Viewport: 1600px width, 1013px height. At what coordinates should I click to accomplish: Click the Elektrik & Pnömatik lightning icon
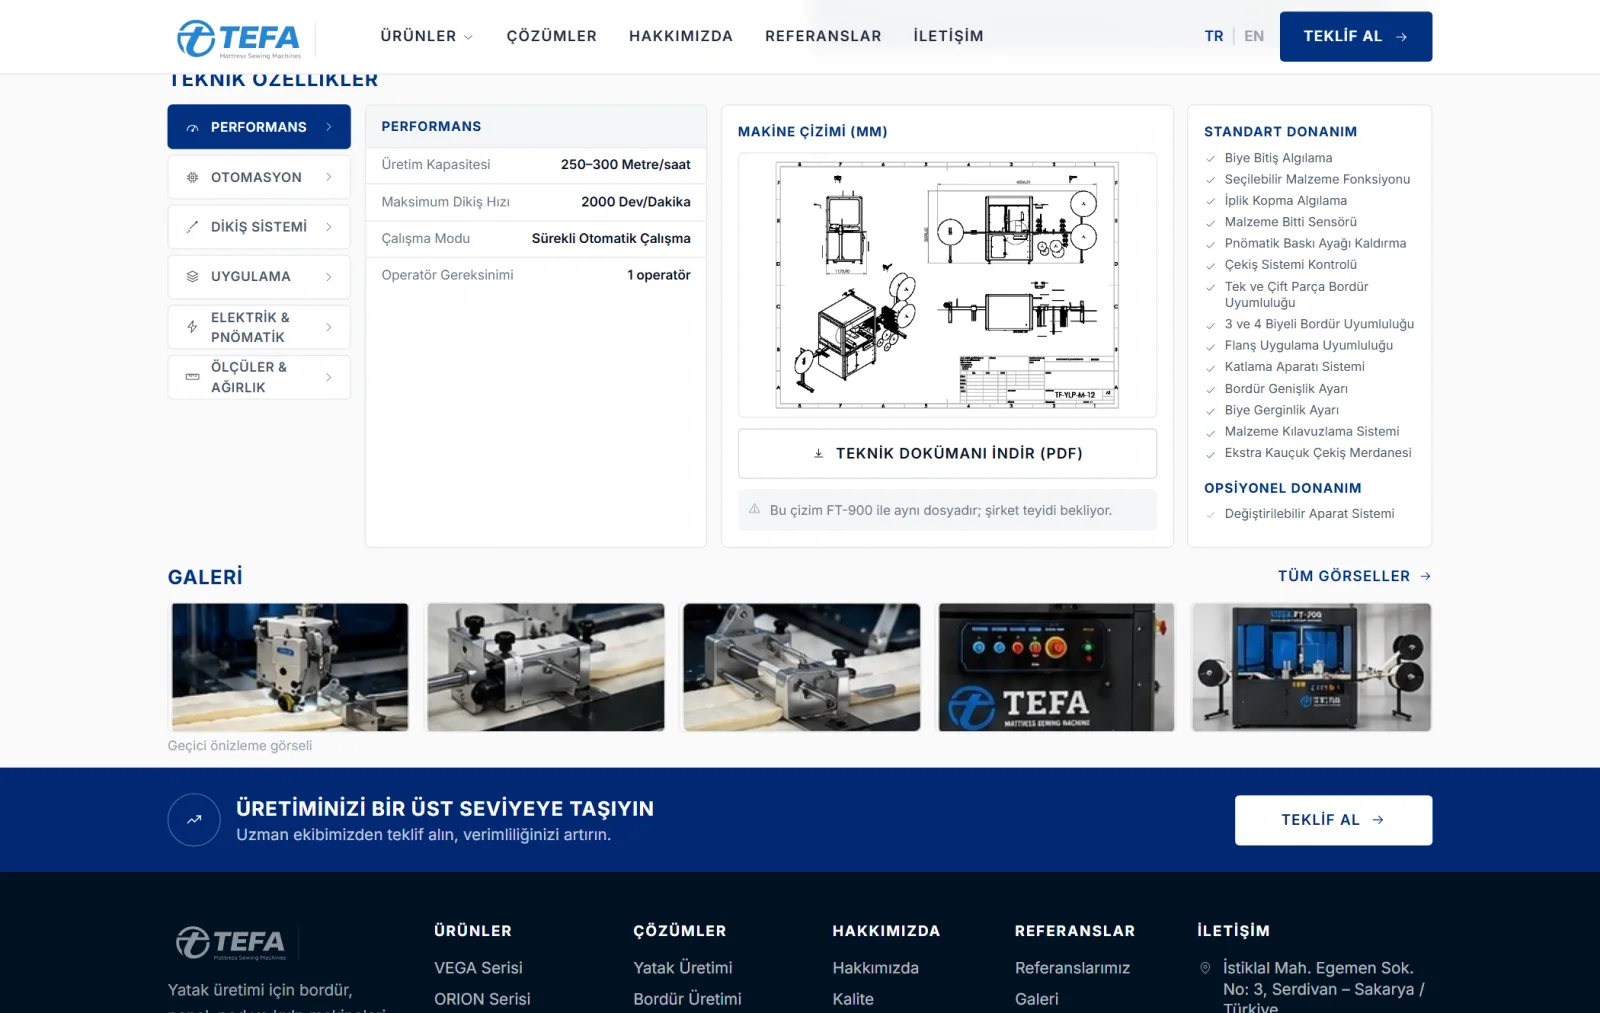point(192,327)
